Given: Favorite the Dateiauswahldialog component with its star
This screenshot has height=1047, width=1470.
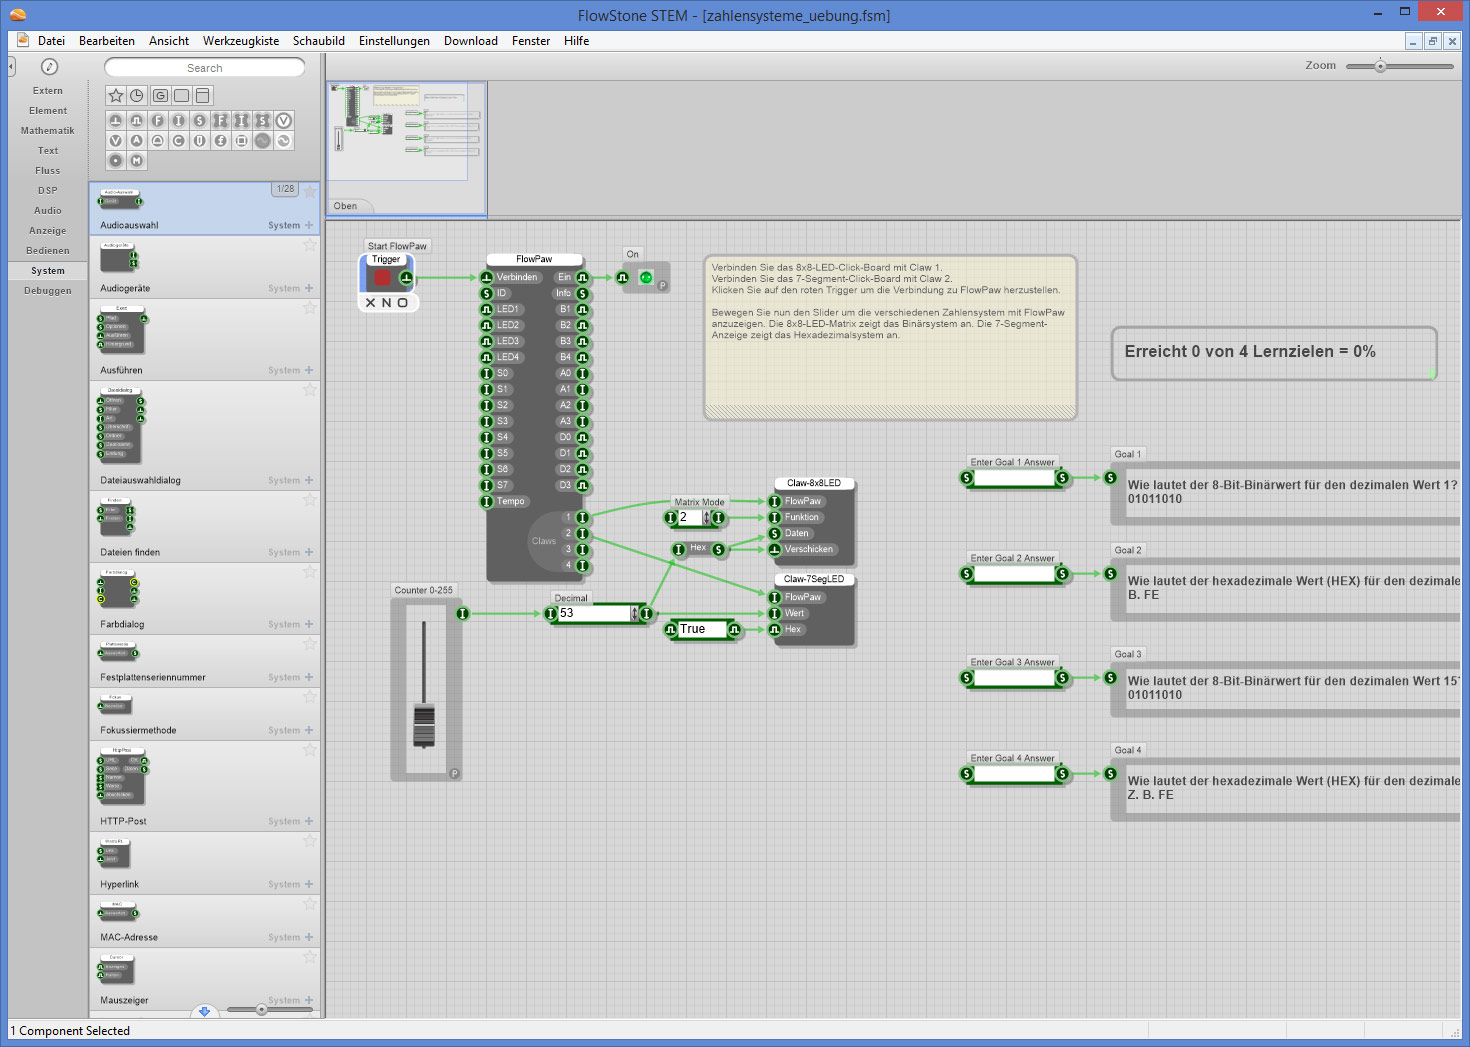Looking at the screenshot, I should pos(310,390).
